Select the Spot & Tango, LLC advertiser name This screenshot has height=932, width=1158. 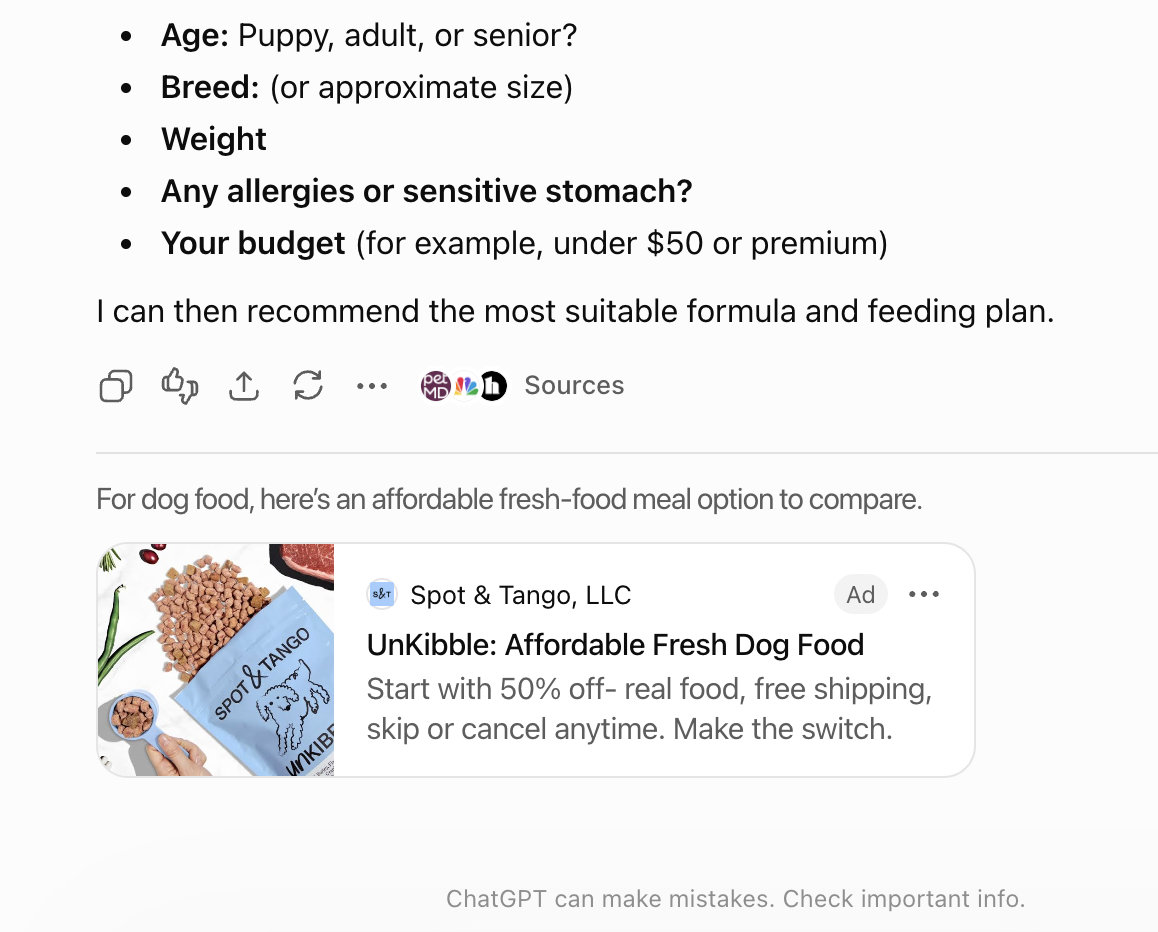tap(521, 595)
